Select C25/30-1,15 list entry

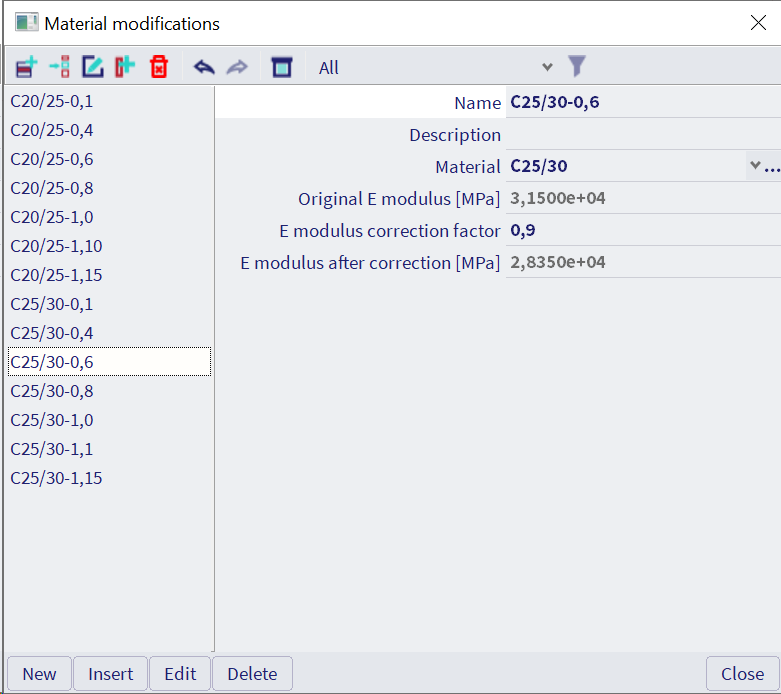(x=56, y=478)
